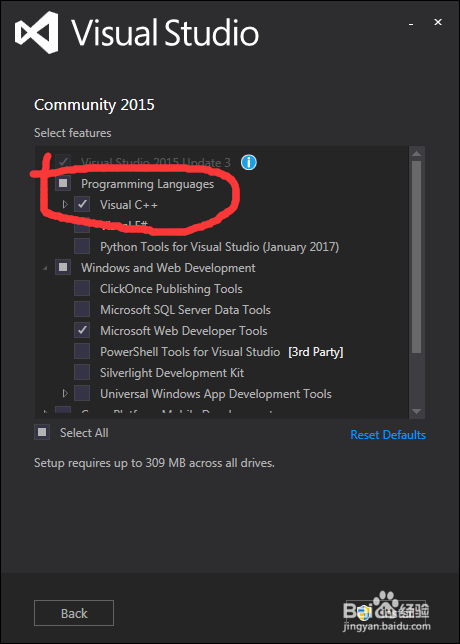Go Back to previous setup page
Viewport: 460px width, 644px height.
click(74, 613)
